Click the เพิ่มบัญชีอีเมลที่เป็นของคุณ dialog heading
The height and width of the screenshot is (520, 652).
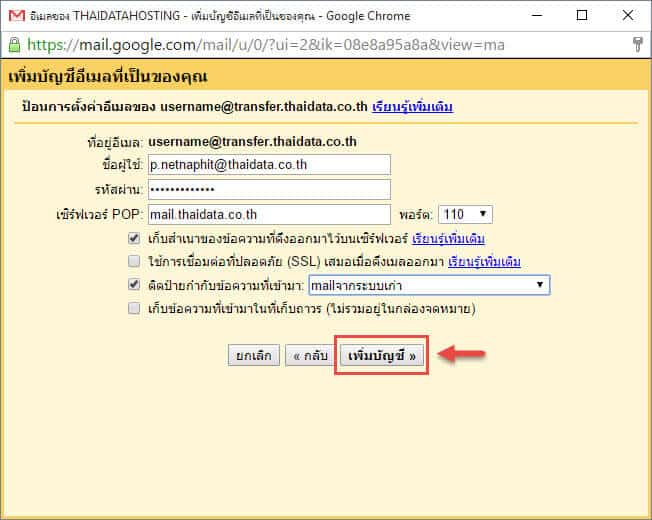(108, 76)
